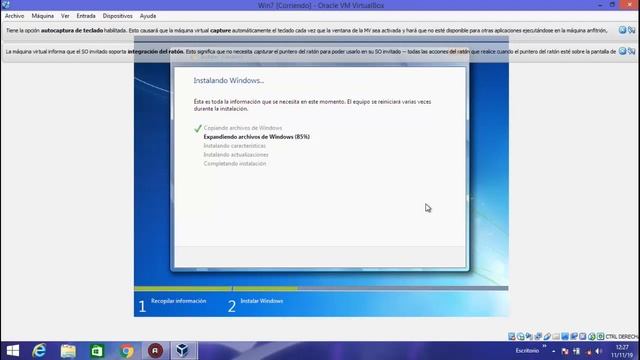The image size is (640, 360).
Task: Open File Explorer from taskbar
Action: click(68, 351)
